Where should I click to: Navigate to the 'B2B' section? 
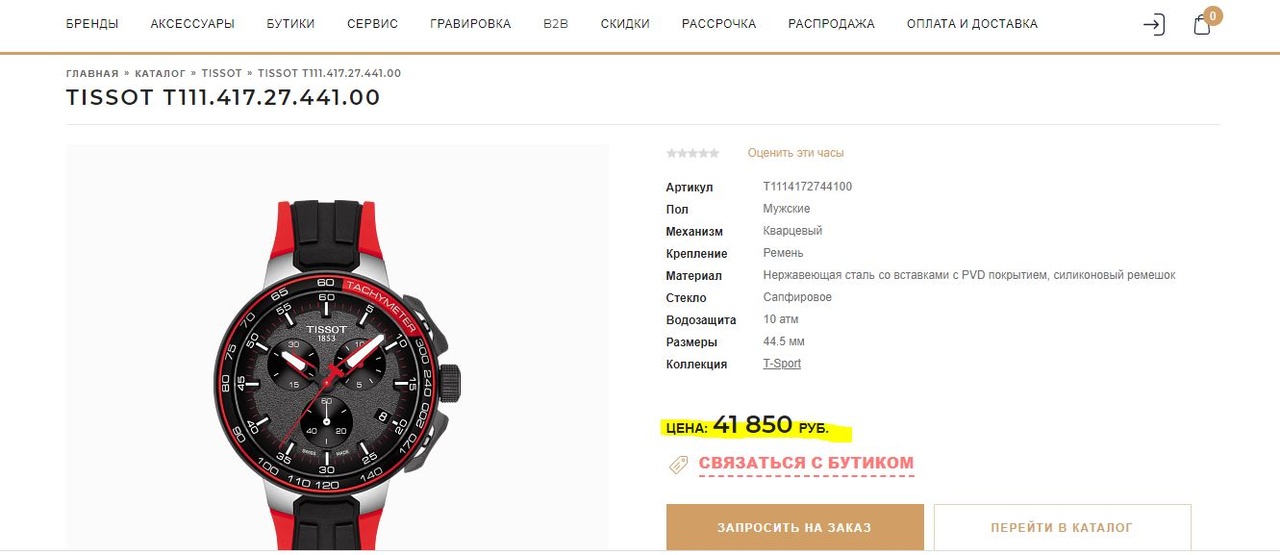click(556, 23)
